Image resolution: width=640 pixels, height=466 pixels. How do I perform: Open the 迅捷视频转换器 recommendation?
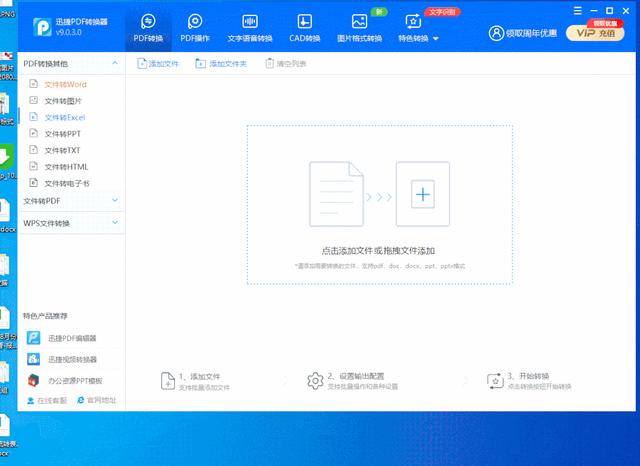[71, 359]
